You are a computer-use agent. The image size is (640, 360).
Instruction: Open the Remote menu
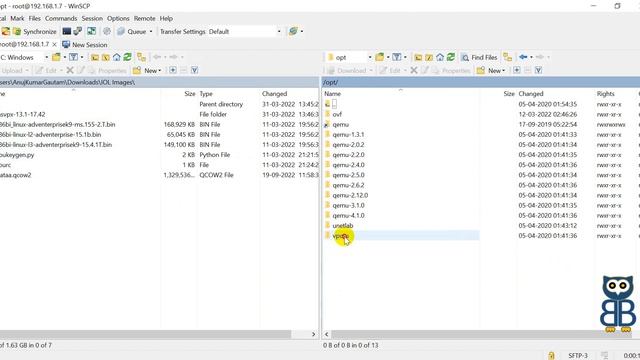pos(144,18)
